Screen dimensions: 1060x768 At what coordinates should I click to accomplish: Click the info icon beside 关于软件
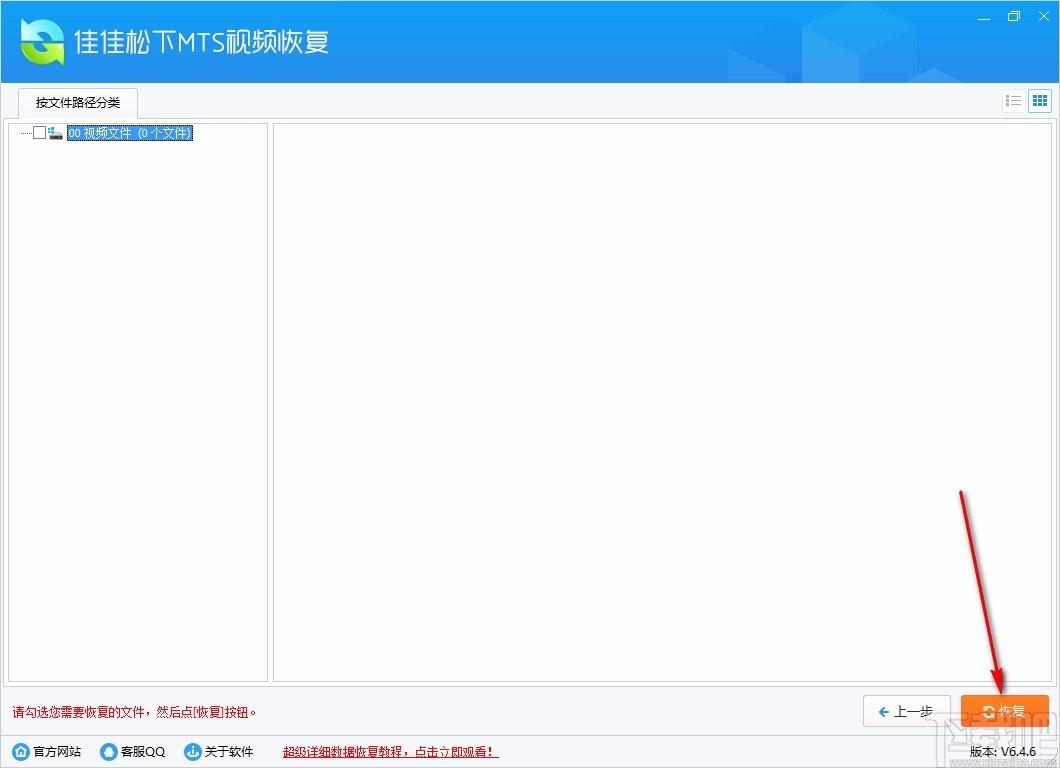193,752
